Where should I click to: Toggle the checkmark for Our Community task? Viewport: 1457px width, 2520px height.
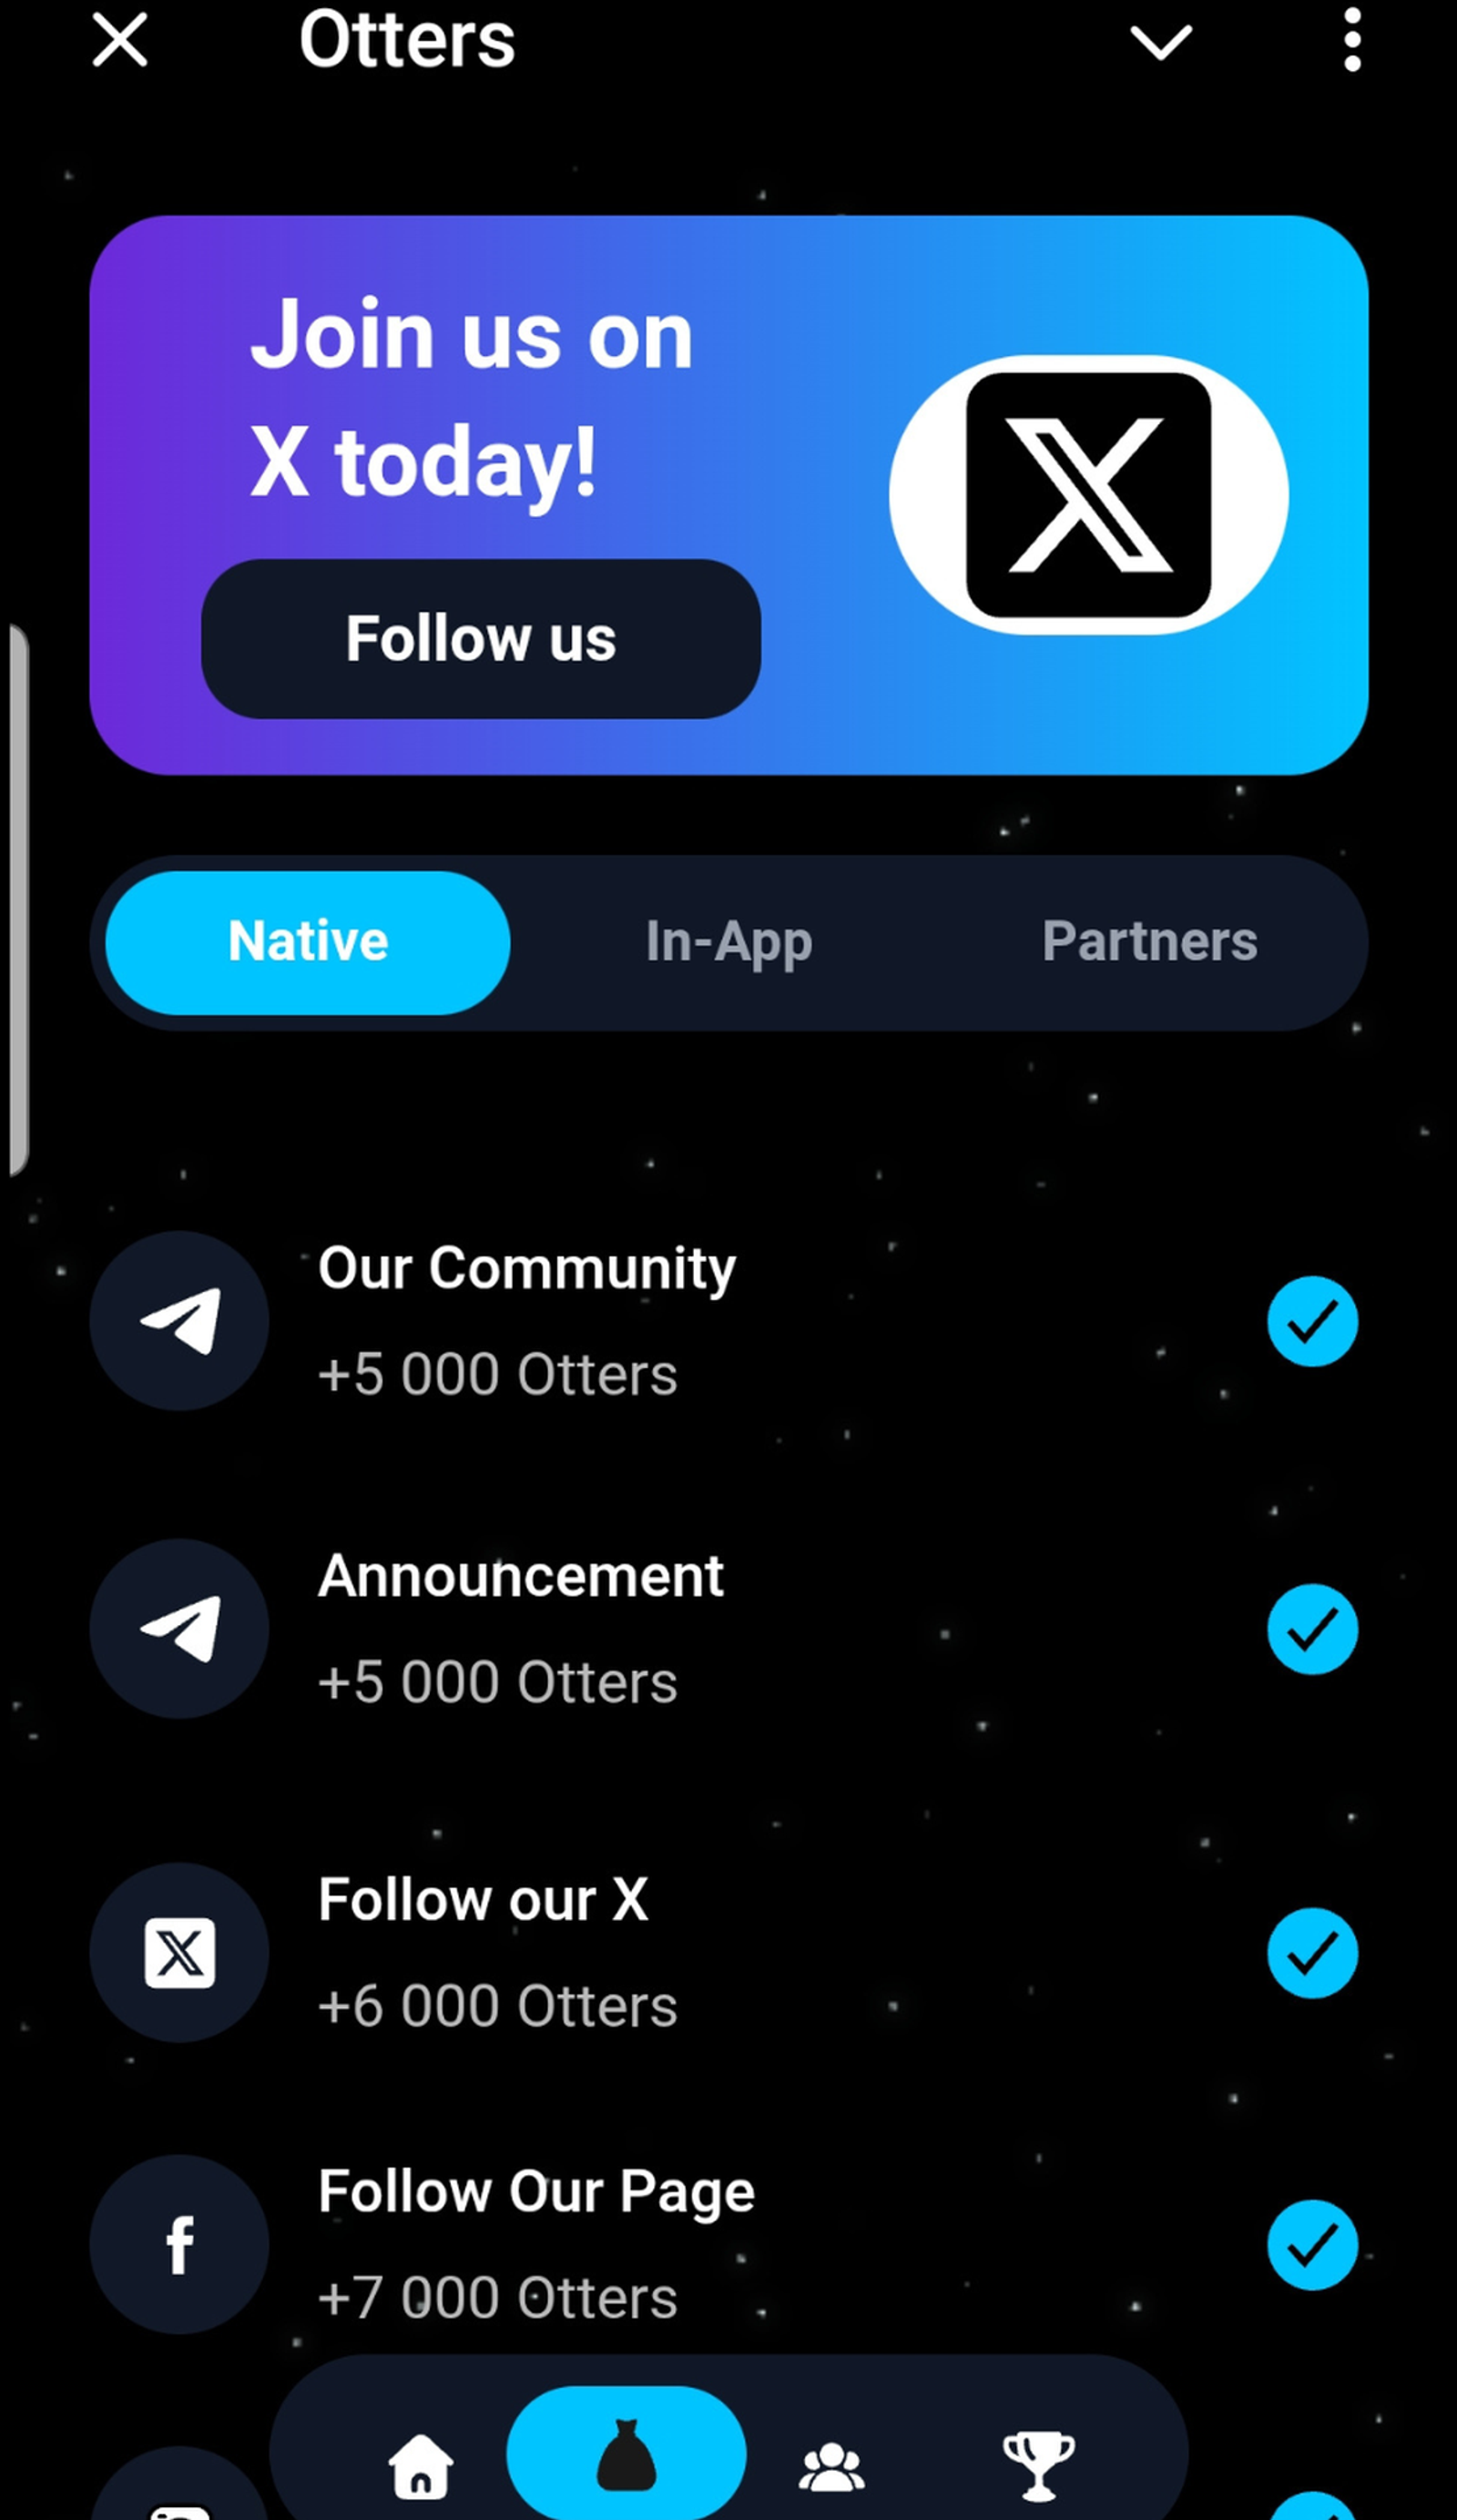pyautogui.click(x=1312, y=1321)
